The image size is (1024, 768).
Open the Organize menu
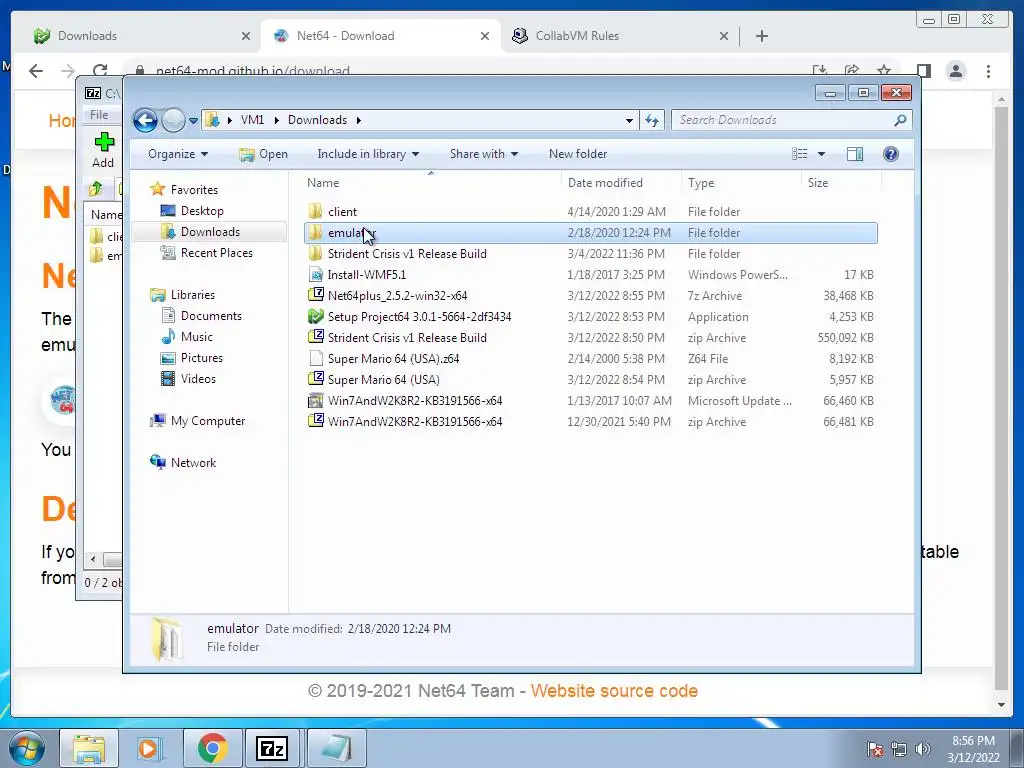[178, 154]
